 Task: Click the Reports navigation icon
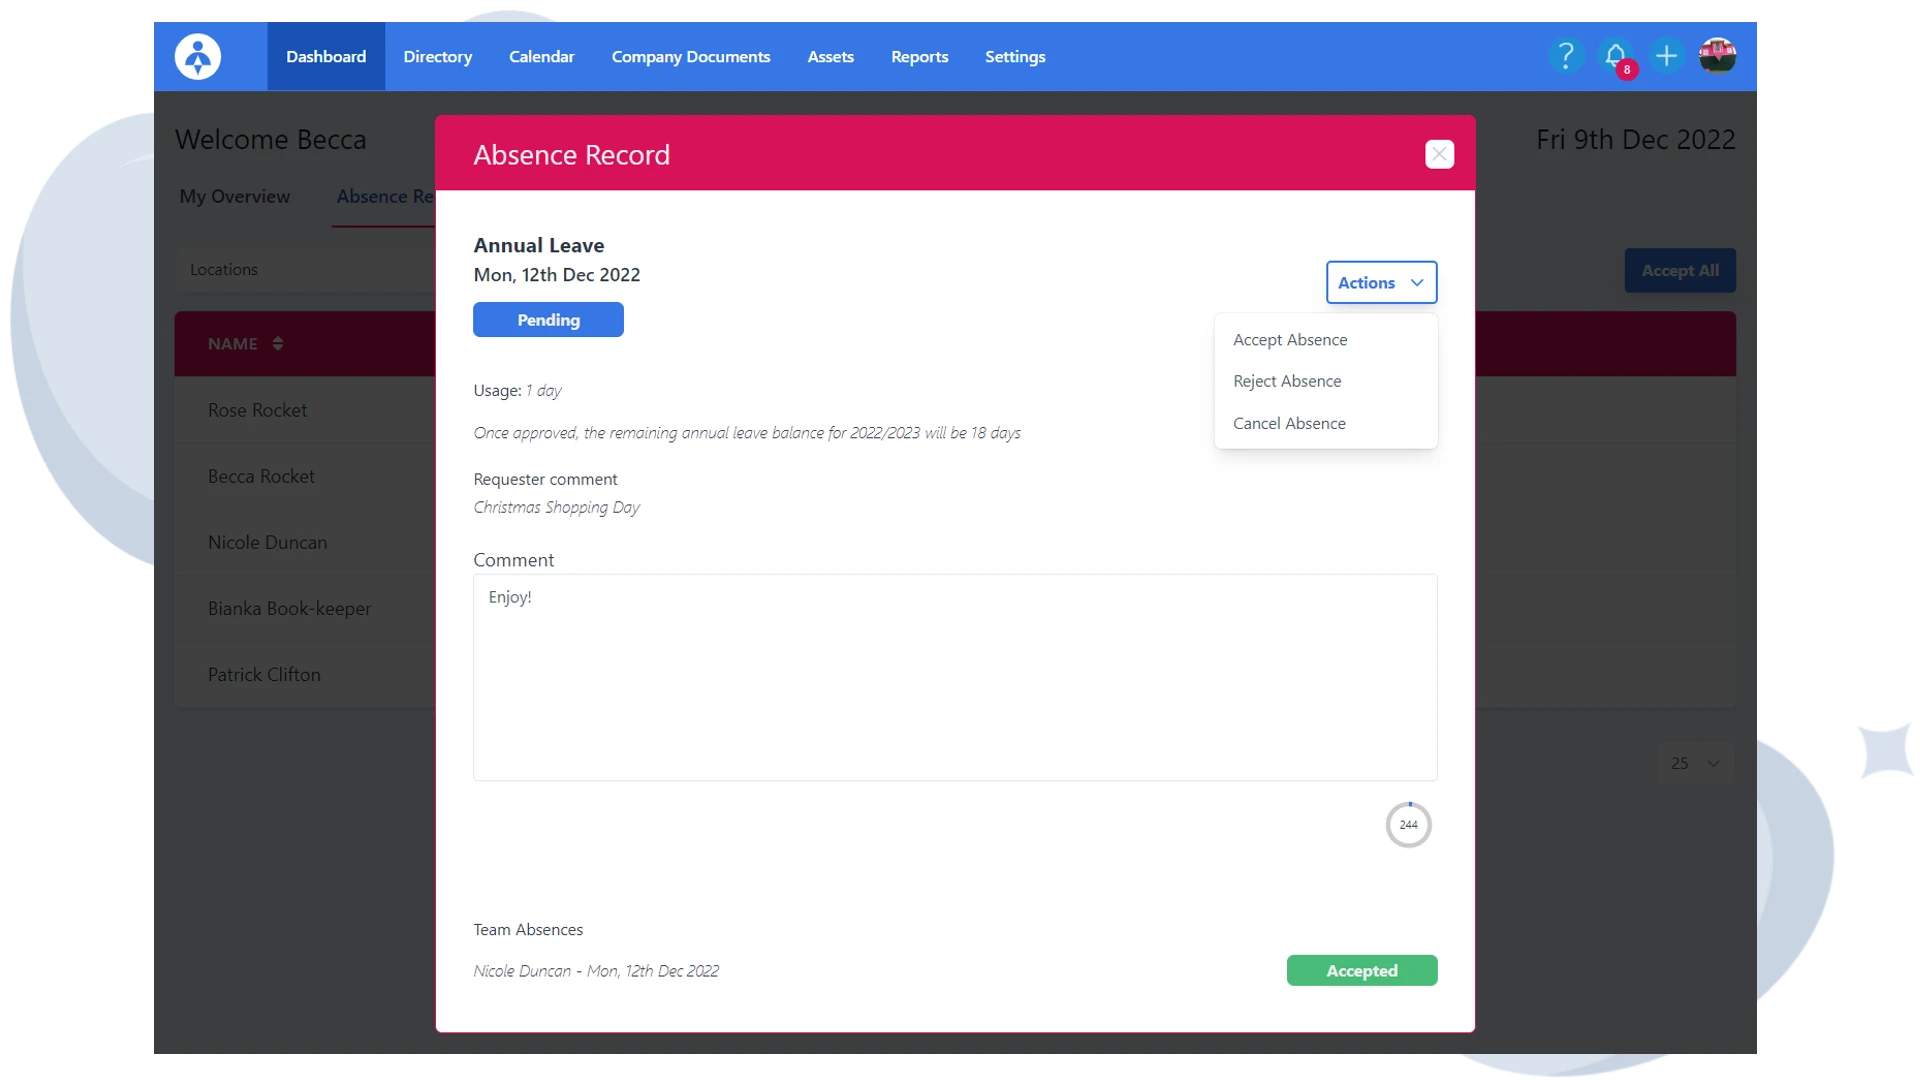point(919,57)
